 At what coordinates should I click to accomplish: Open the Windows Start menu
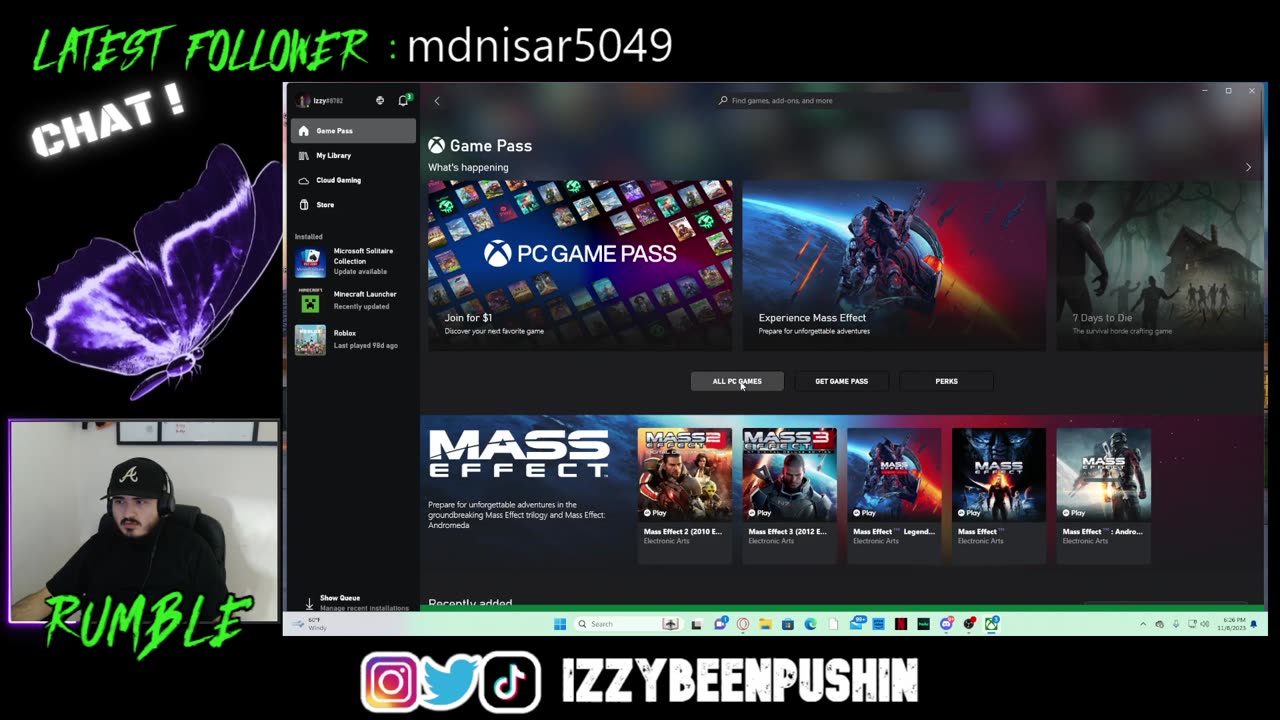560,624
